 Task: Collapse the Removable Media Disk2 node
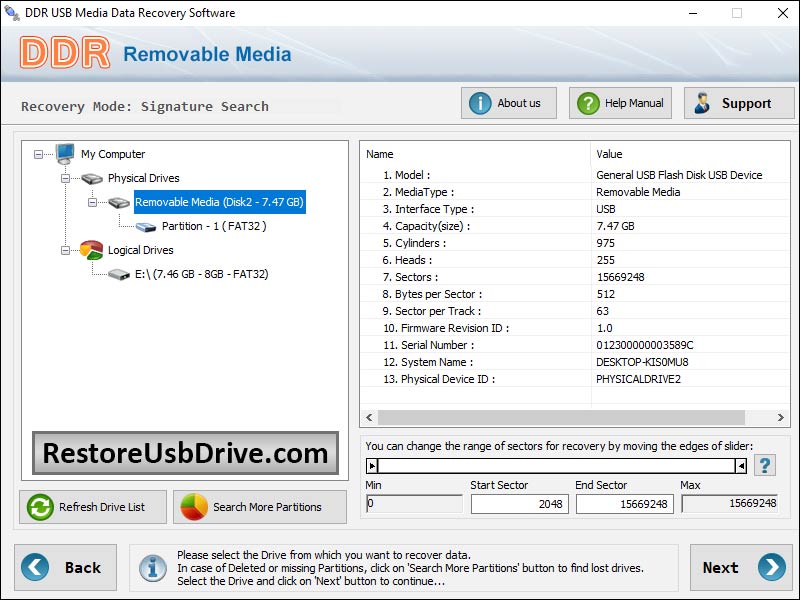point(92,202)
